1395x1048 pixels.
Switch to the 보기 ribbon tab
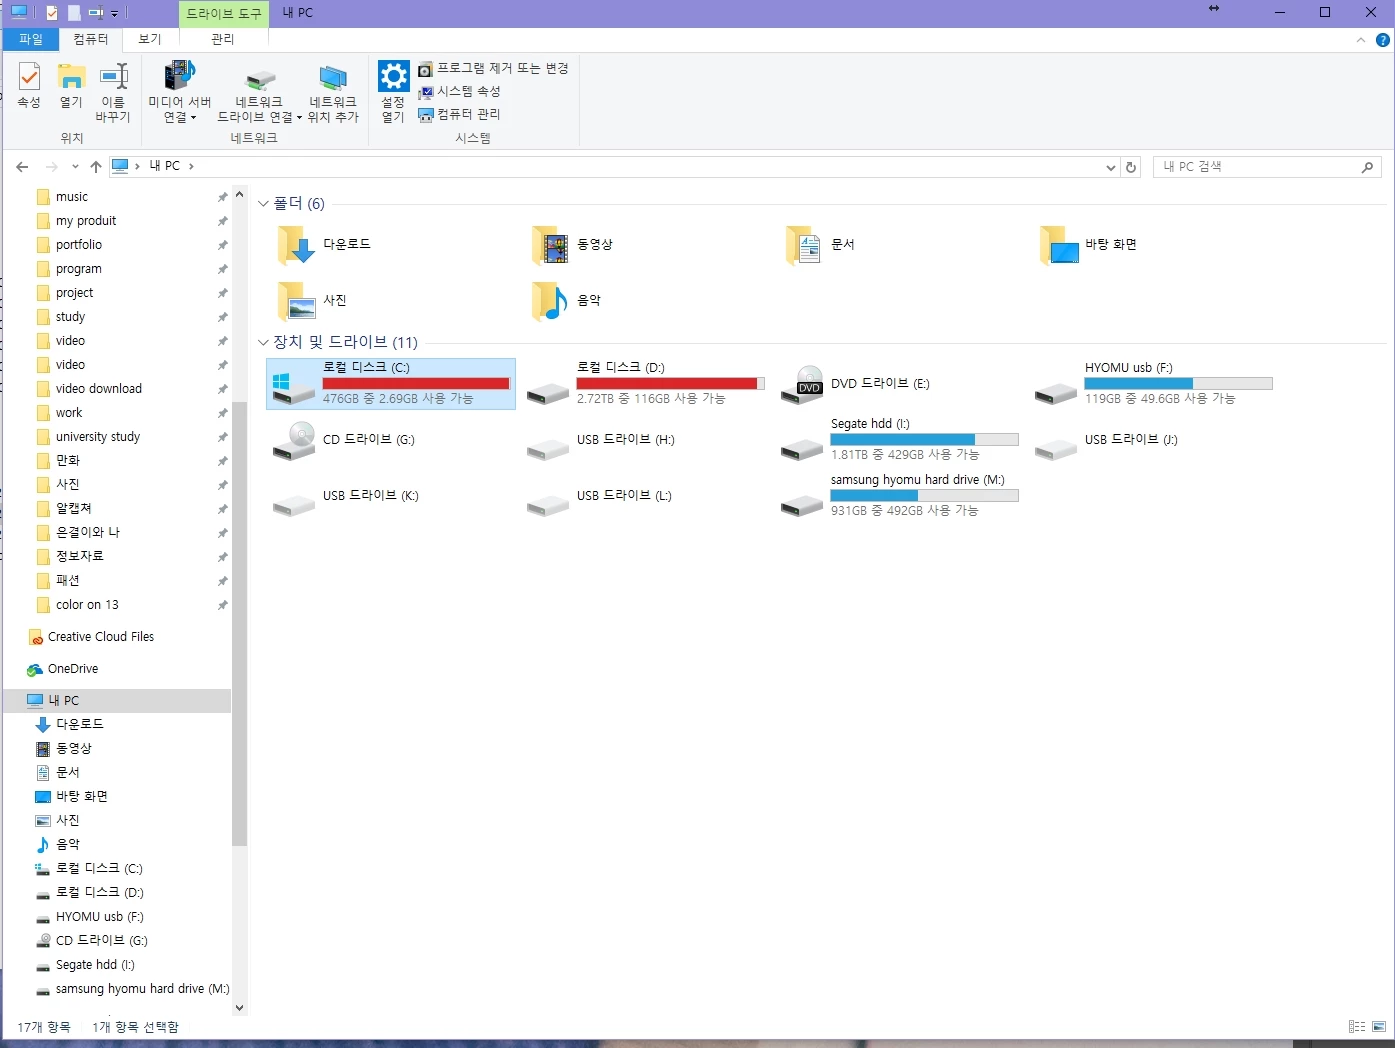click(150, 39)
